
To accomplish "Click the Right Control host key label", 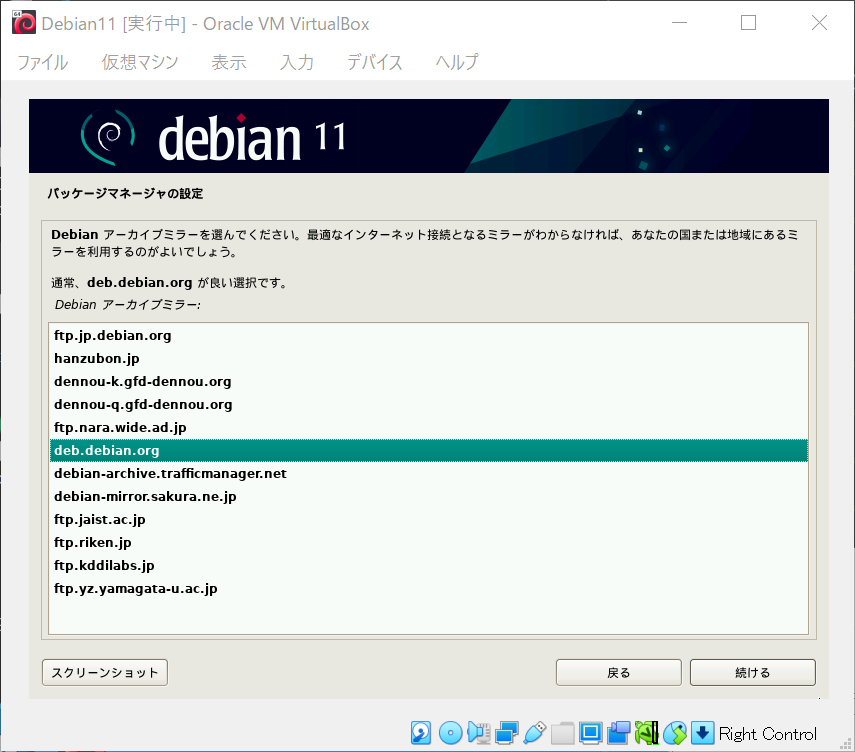I will pos(768,734).
